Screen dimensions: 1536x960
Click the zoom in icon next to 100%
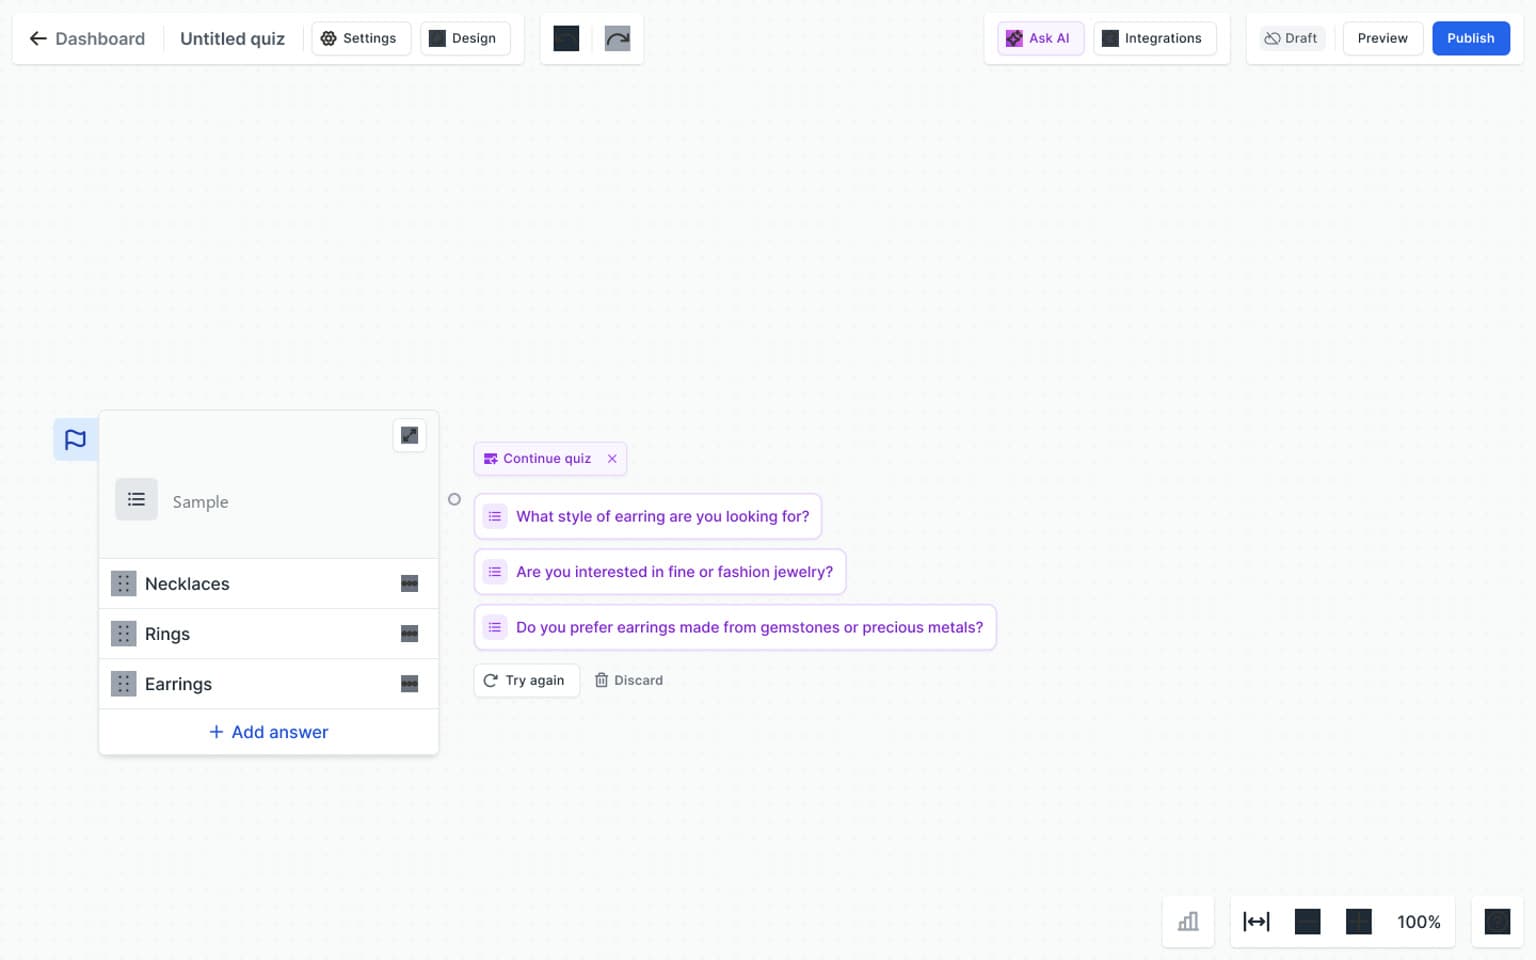(1358, 922)
